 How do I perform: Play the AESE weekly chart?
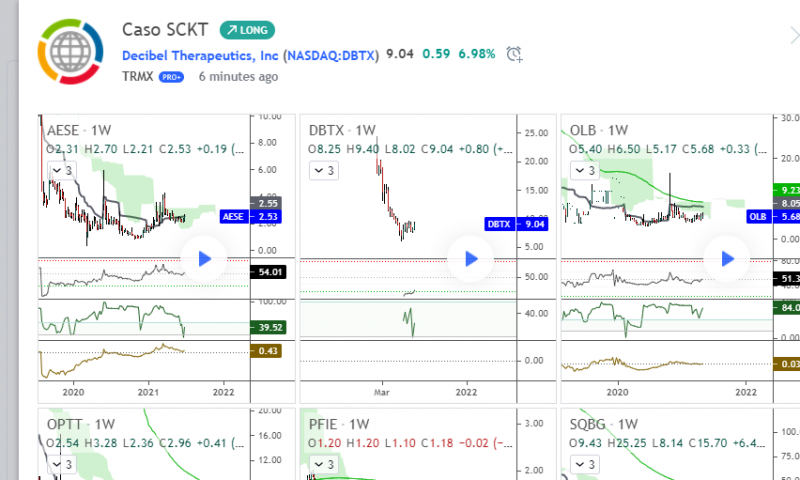click(x=204, y=259)
